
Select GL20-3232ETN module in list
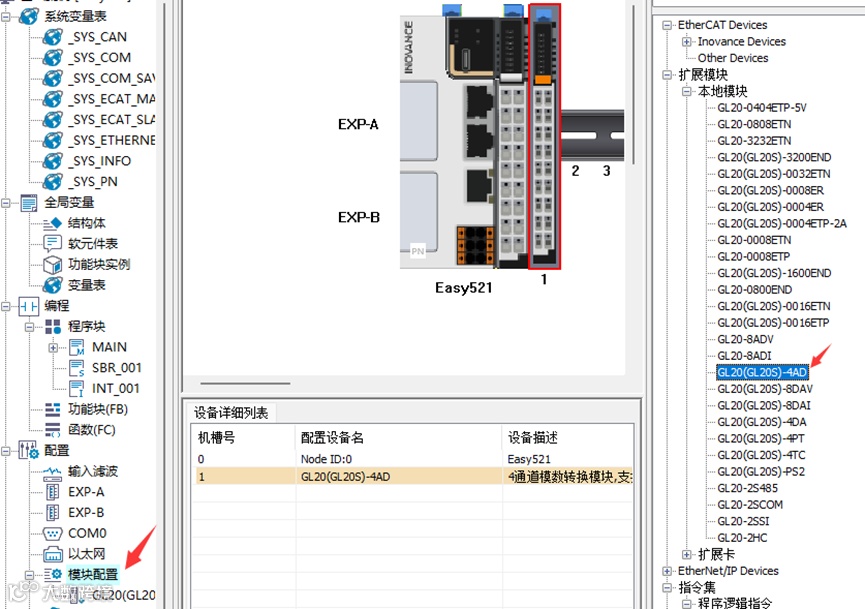point(754,141)
